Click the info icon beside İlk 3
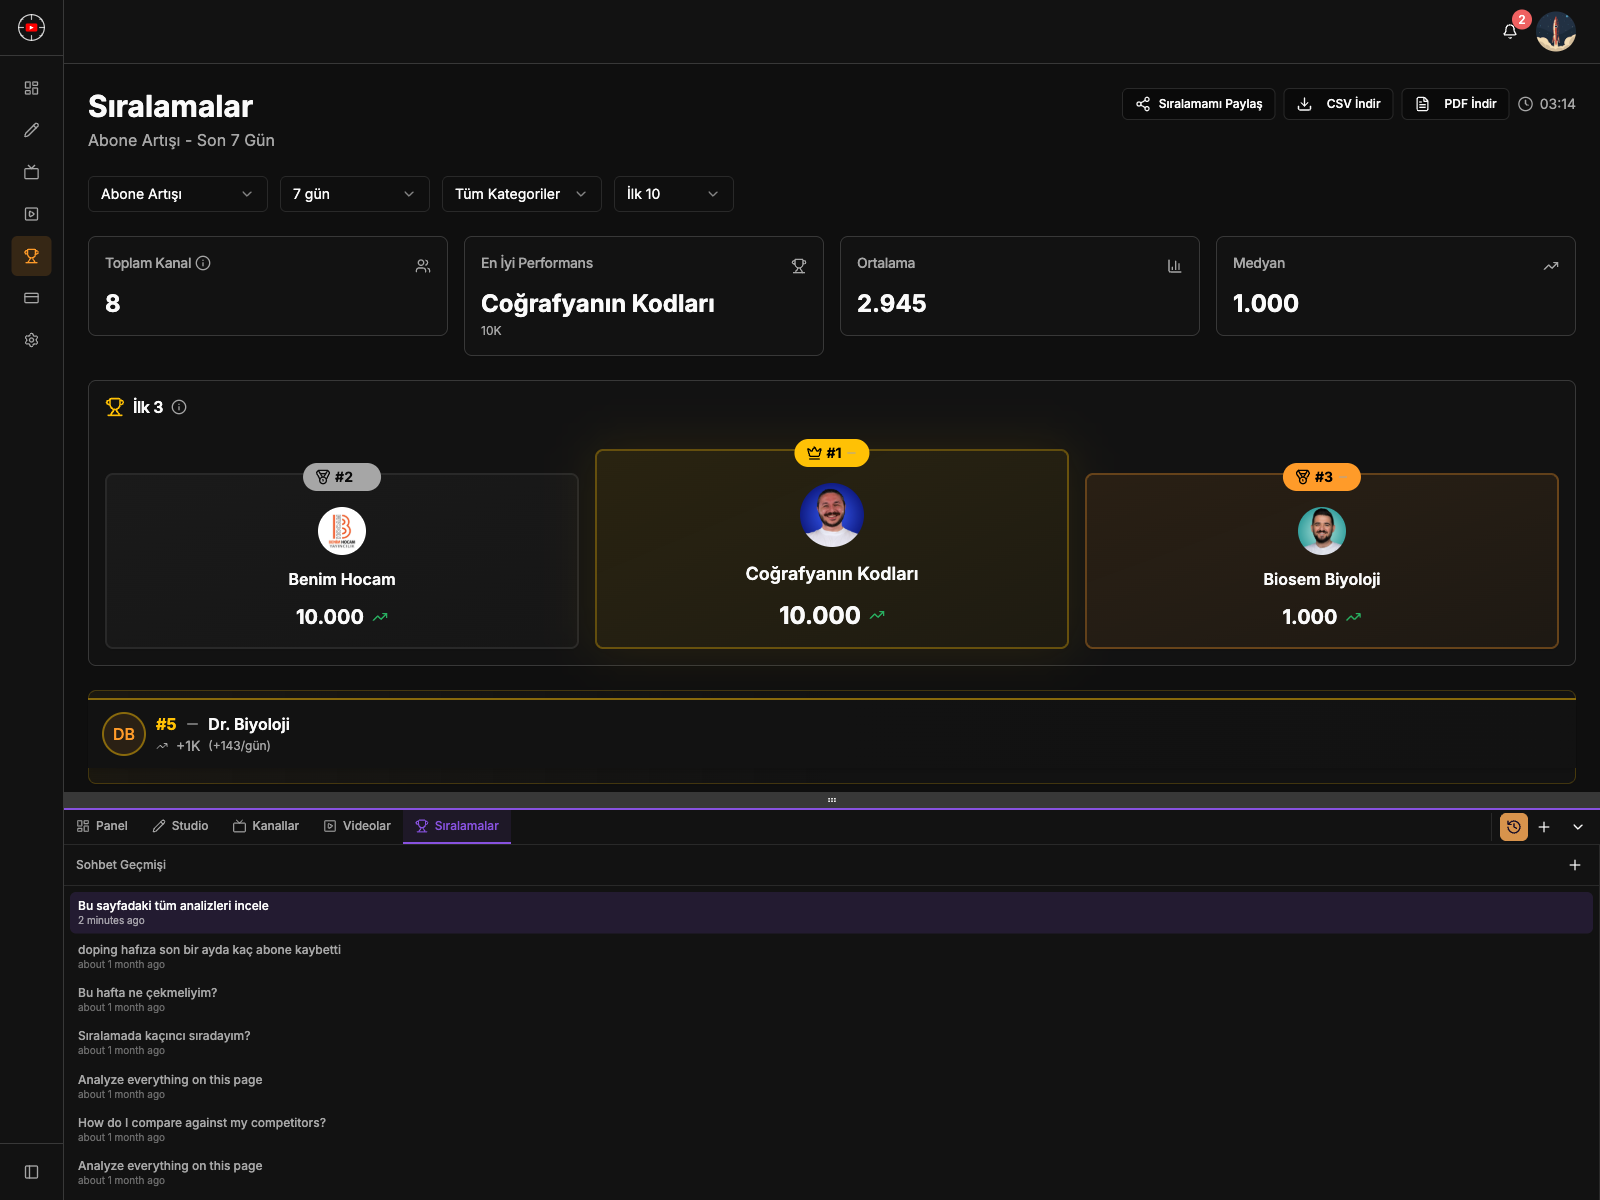The width and height of the screenshot is (1600, 1200). (179, 407)
